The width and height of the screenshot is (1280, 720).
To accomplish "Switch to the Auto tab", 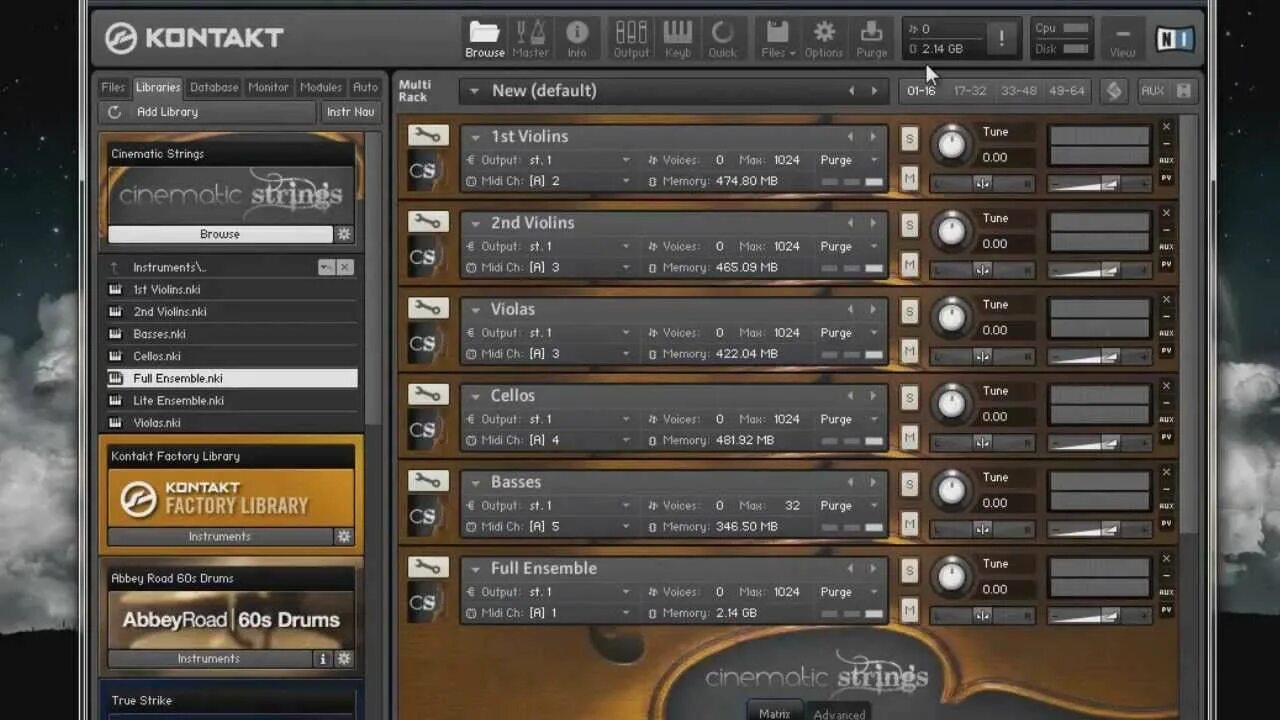I will (x=366, y=87).
